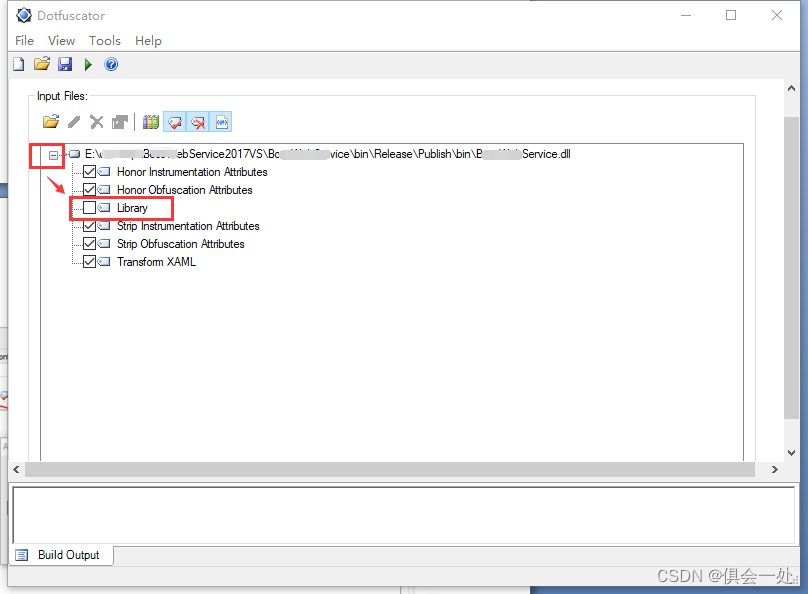Screen dimensions: 808x594
Task: Select the Service.dll input file path
Action: click(328, 154)
